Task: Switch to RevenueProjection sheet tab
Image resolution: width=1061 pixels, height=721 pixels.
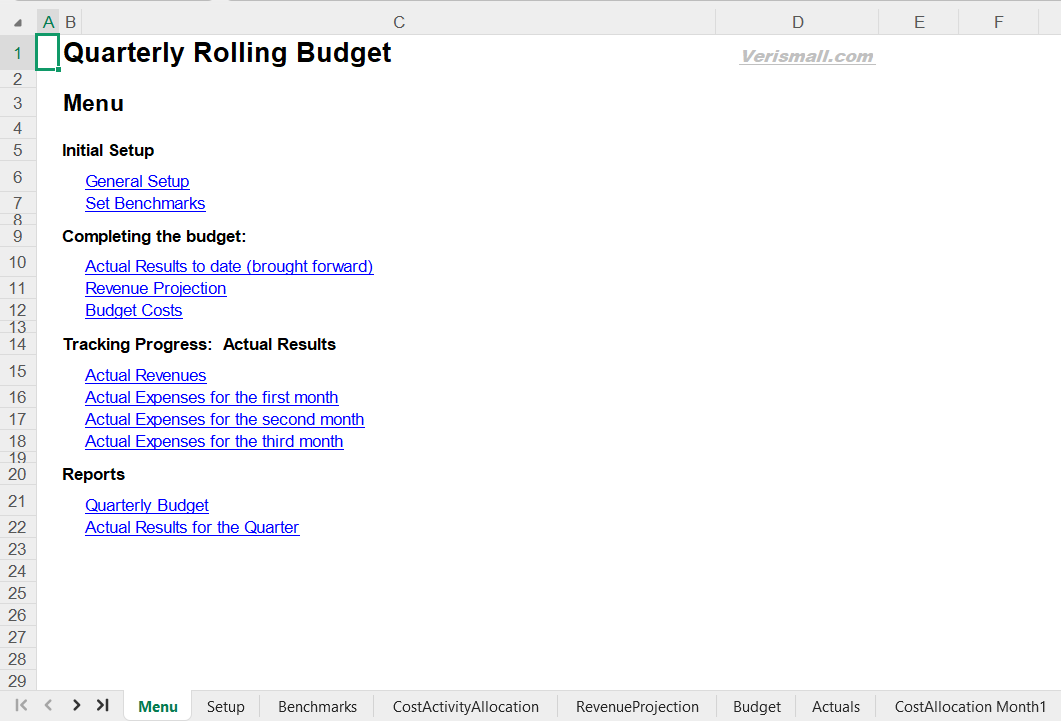Action: click(637, 706)
